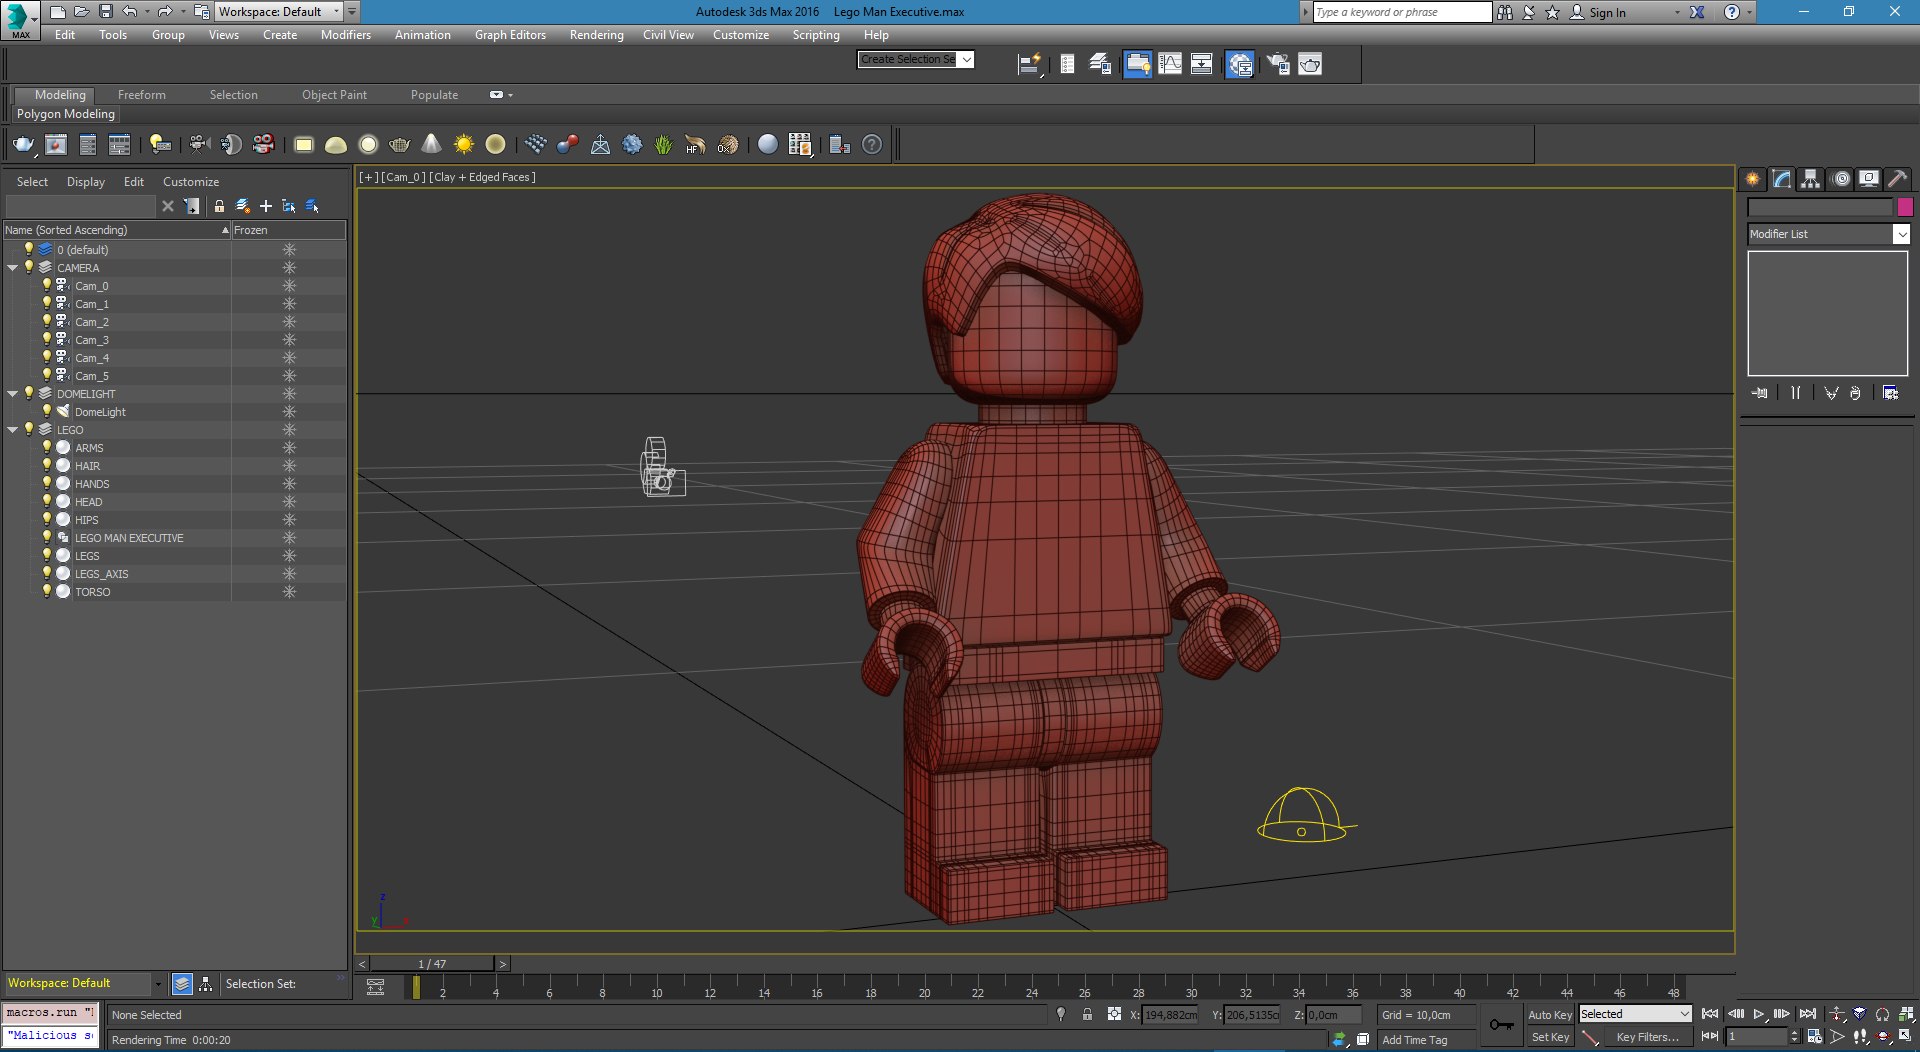Click the Set Key button
Screen dimensions: 1920x1052
1550,1037
